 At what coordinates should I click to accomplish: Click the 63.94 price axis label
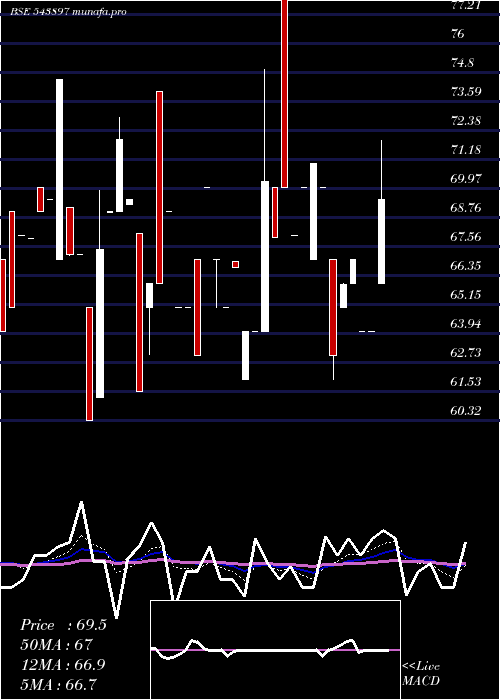(466, 324)
